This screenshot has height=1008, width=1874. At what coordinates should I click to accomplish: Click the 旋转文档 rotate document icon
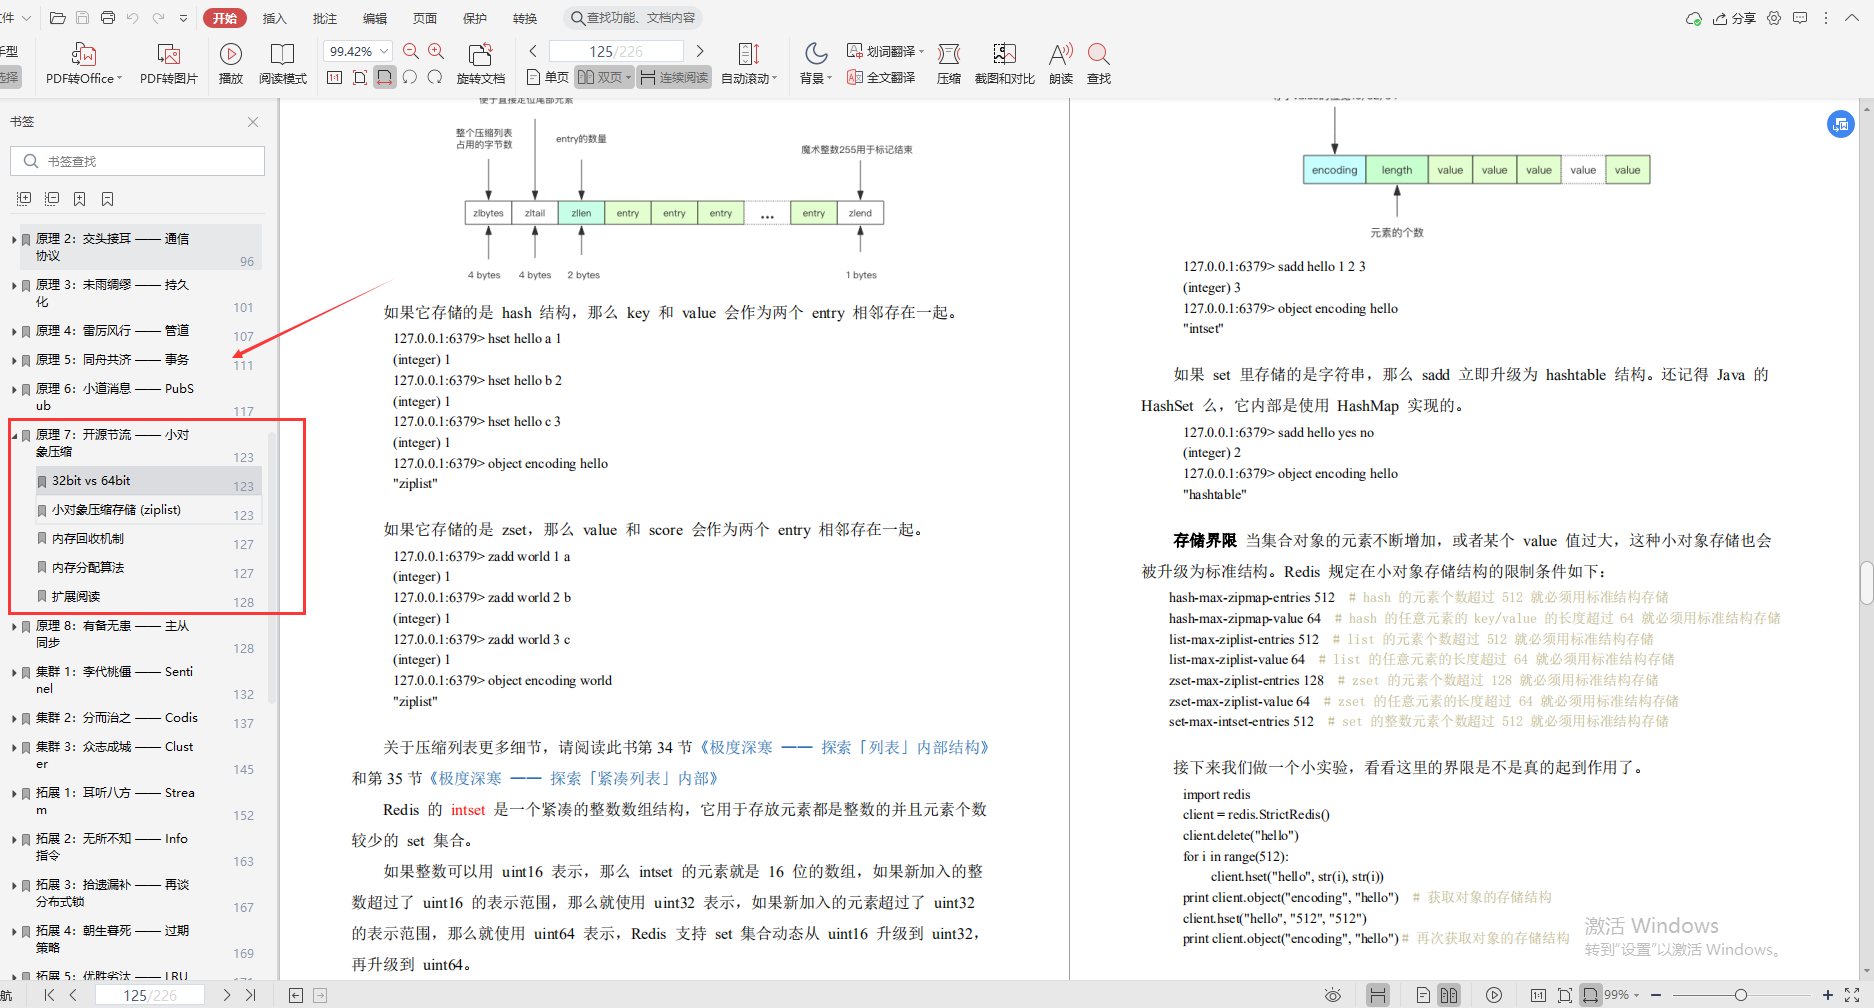point(480,63)
